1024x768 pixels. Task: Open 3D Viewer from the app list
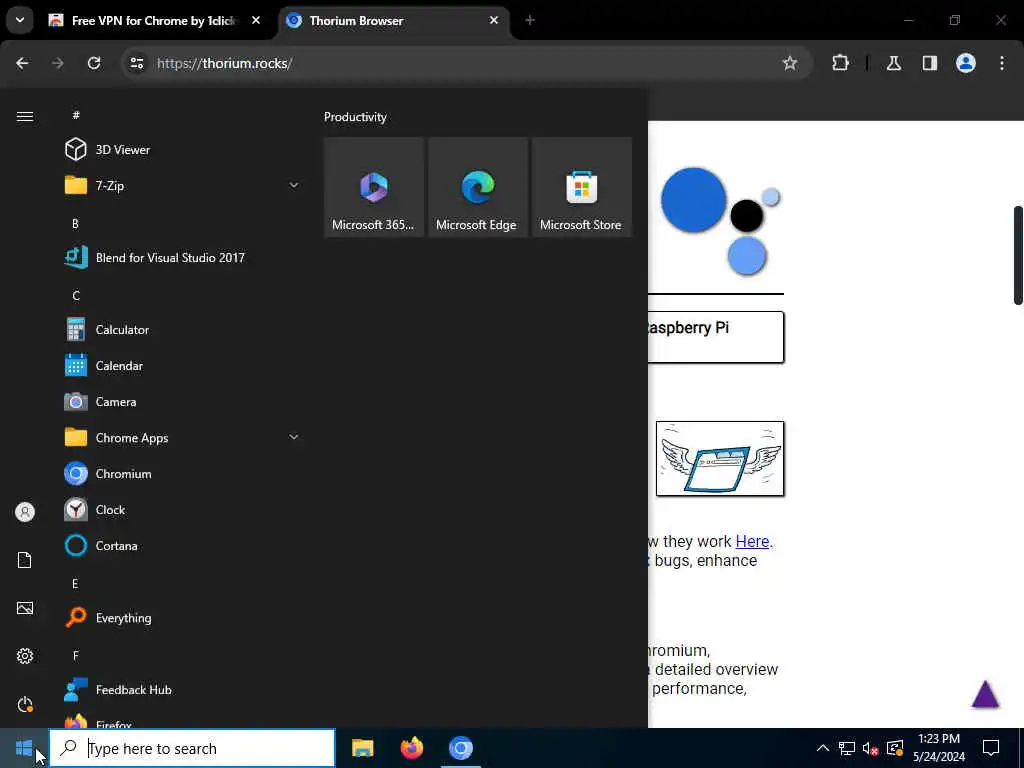point(182,150)
